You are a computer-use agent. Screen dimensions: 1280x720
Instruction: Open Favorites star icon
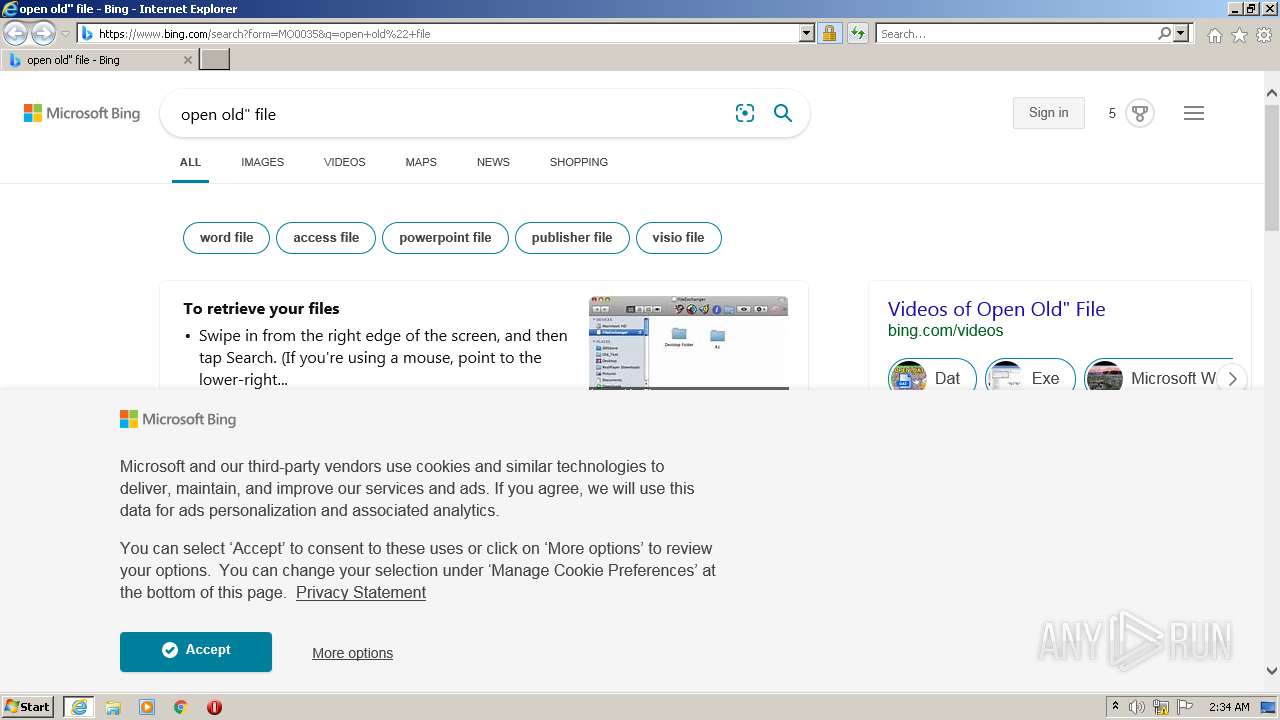point(1239,35)
